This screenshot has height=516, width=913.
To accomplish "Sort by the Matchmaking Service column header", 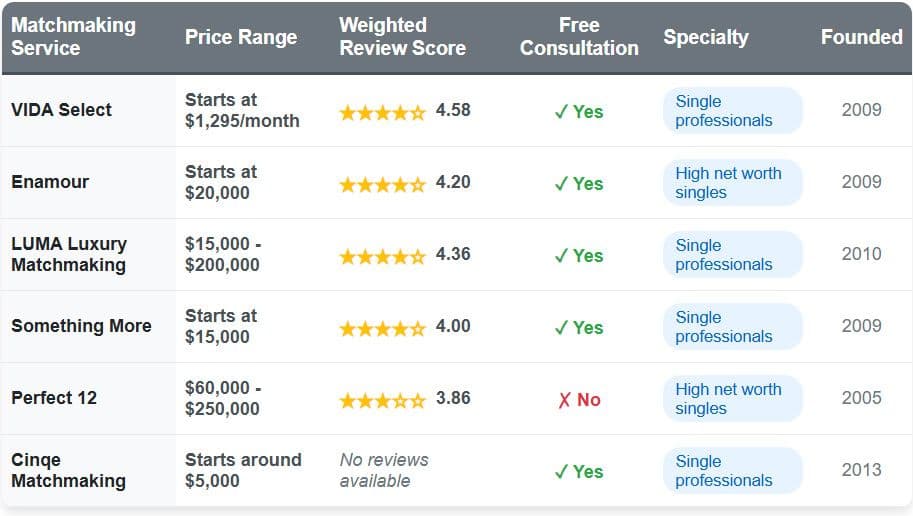I will click(73, 37).
